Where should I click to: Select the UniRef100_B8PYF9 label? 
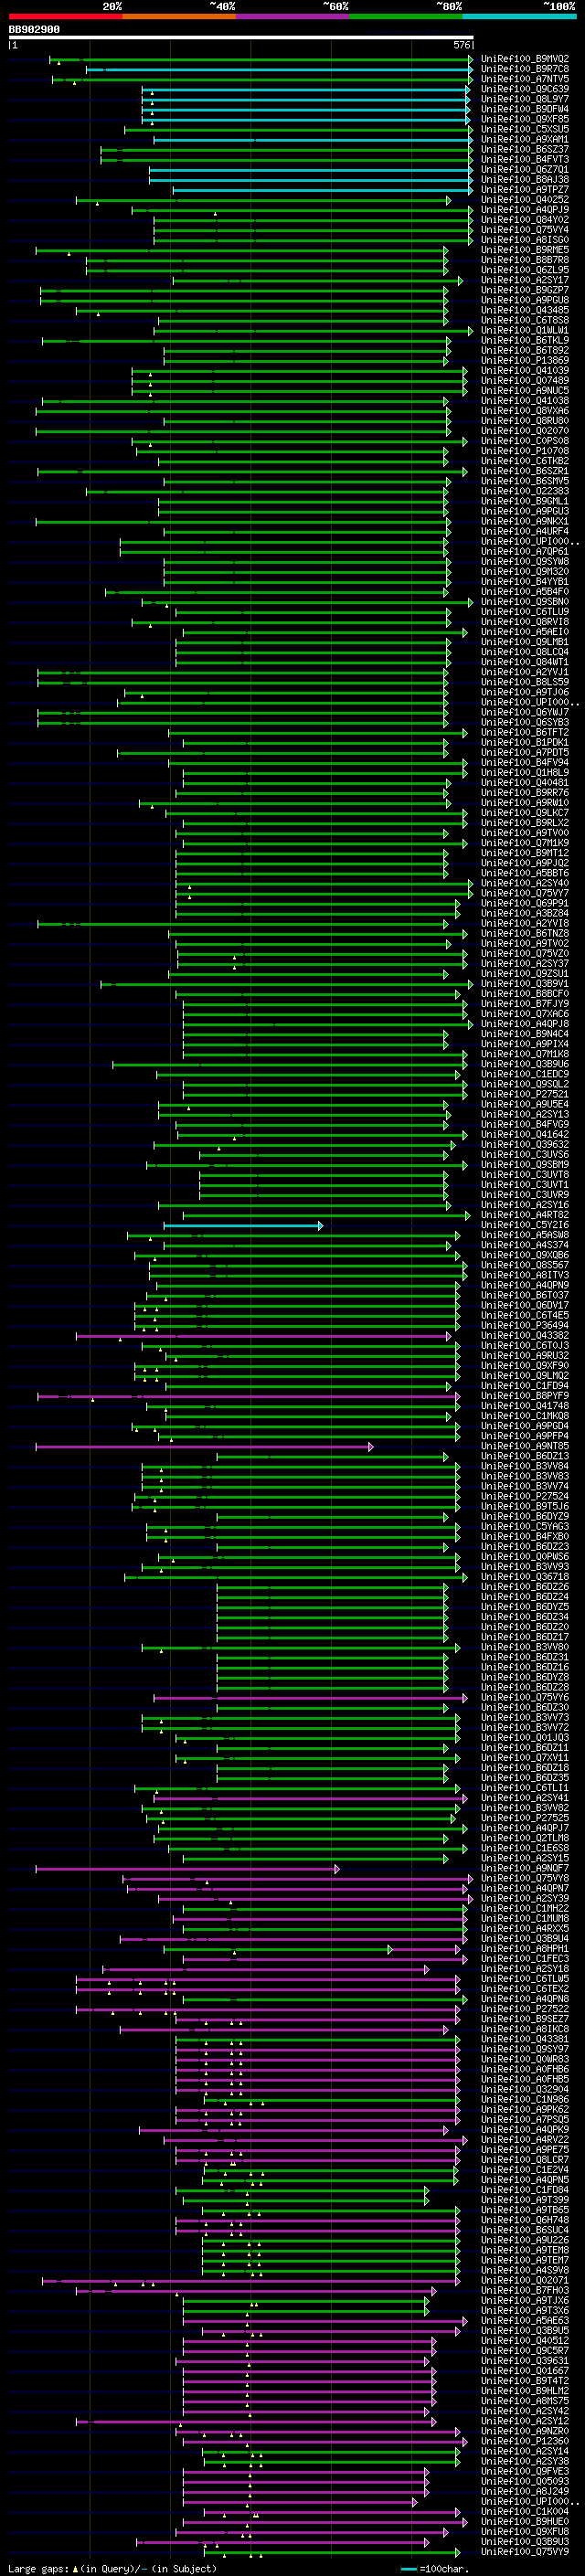click(x=525, y=1396)
